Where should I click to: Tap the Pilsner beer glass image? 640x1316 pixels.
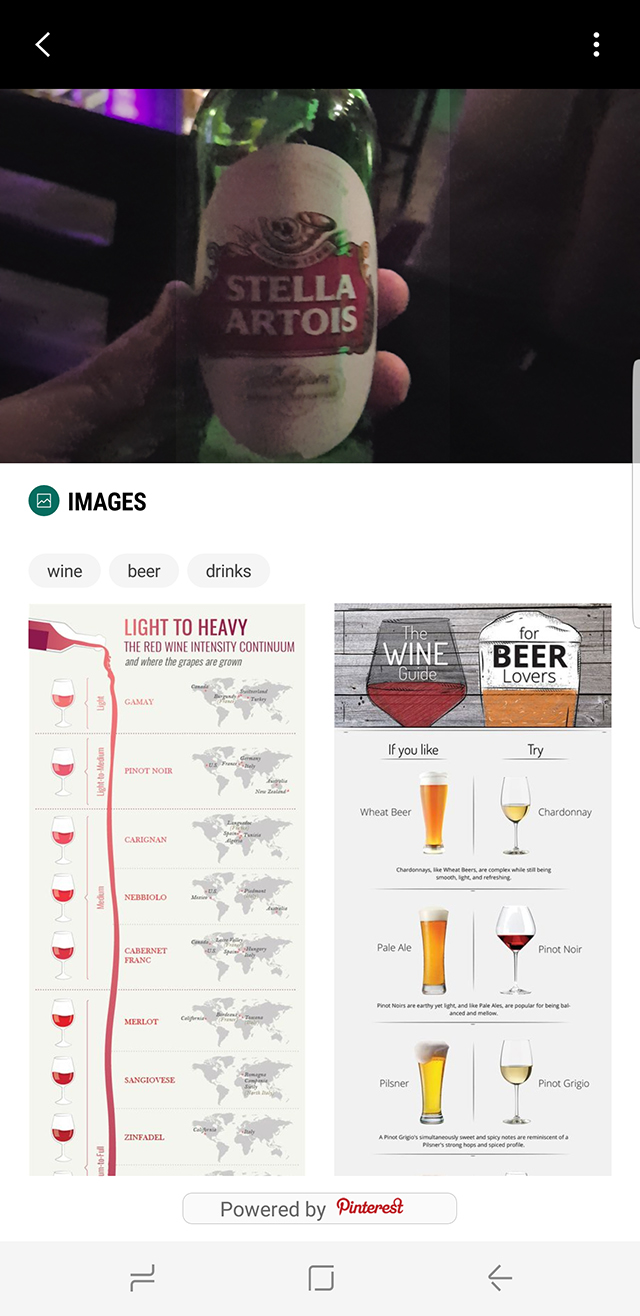coord(434,1082)
